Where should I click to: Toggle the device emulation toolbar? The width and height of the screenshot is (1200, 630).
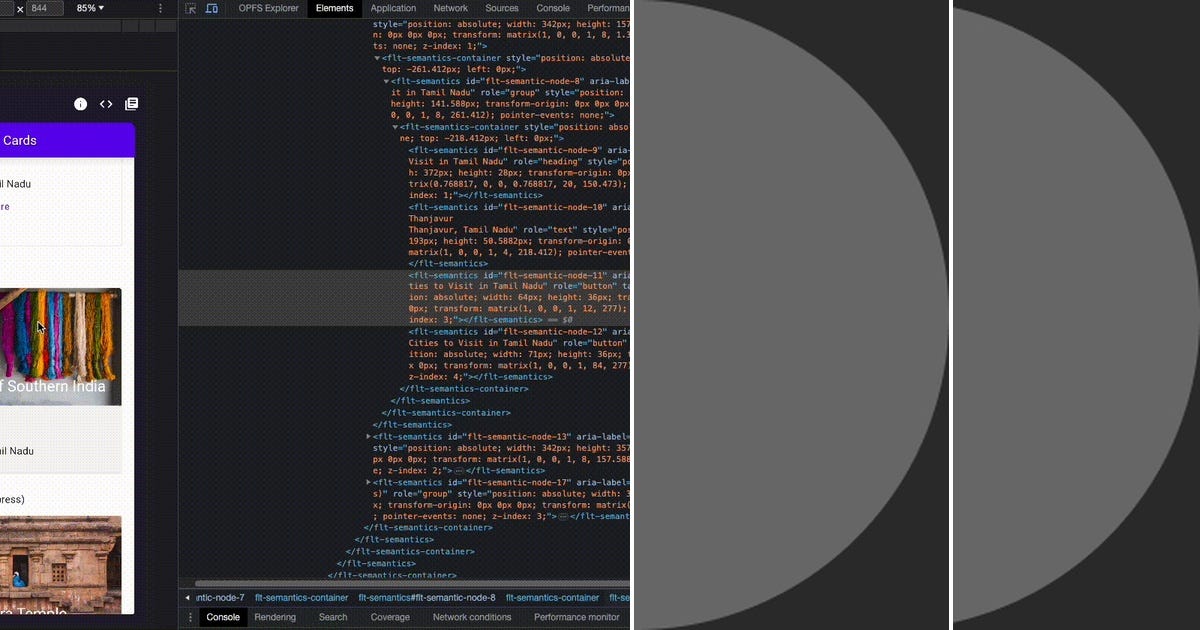click(x=211, y=8)
